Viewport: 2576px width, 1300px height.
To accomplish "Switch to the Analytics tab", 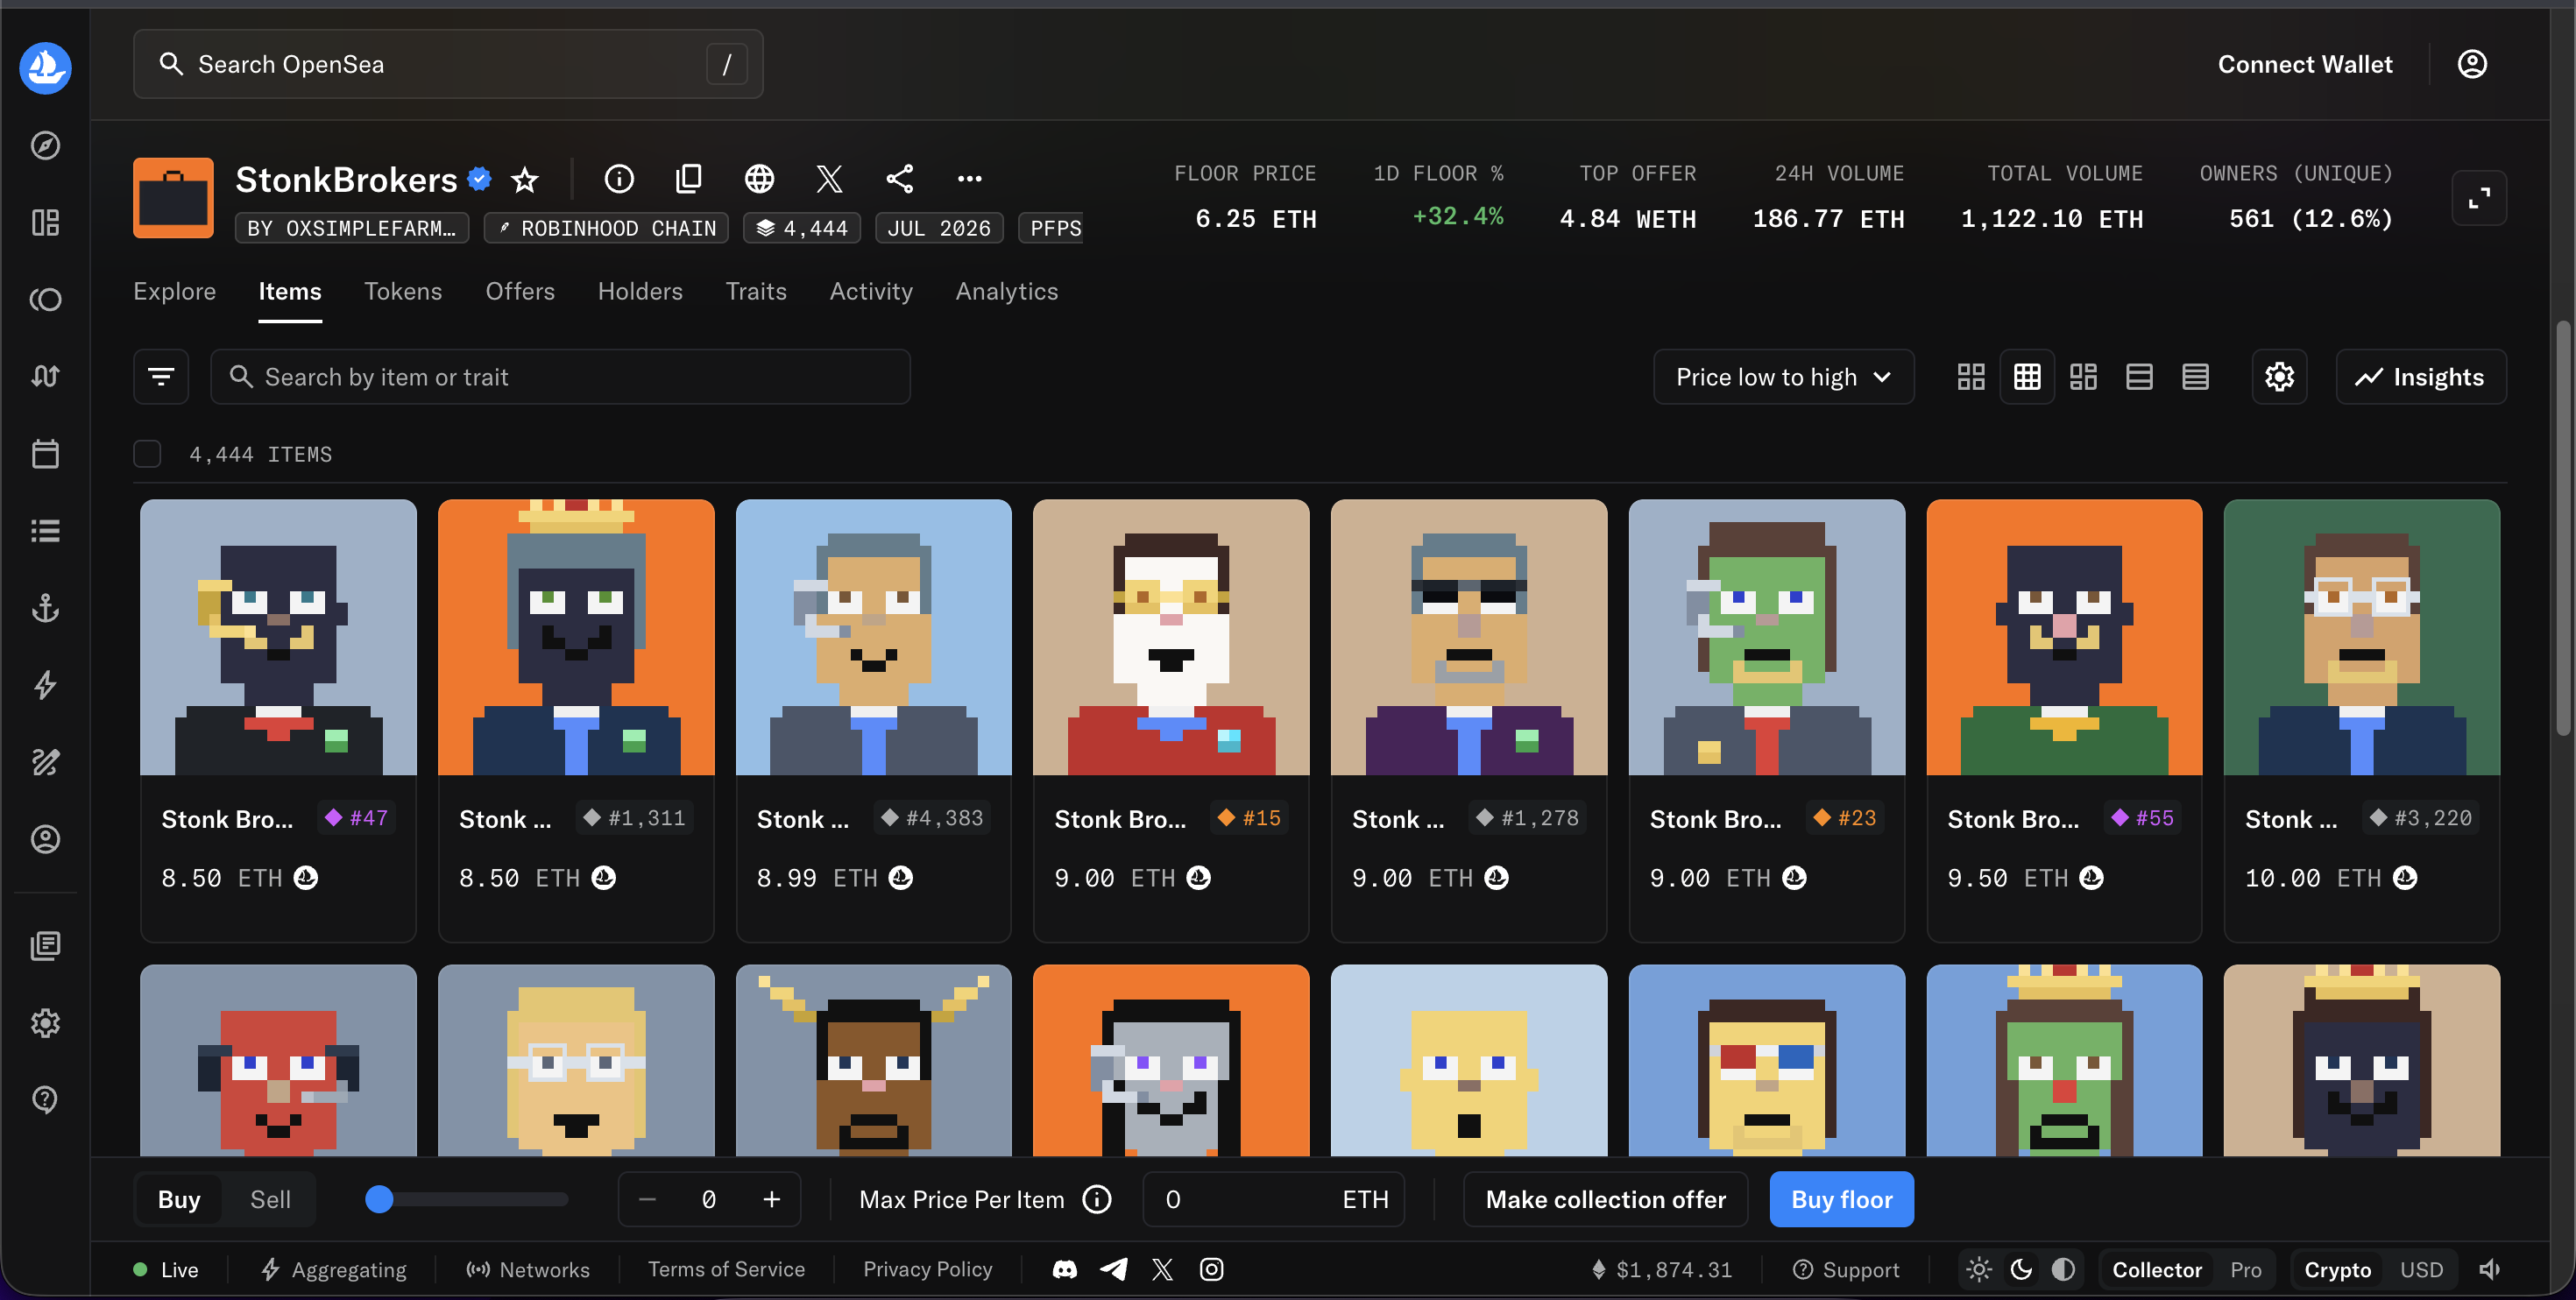I will point(1007,291).
